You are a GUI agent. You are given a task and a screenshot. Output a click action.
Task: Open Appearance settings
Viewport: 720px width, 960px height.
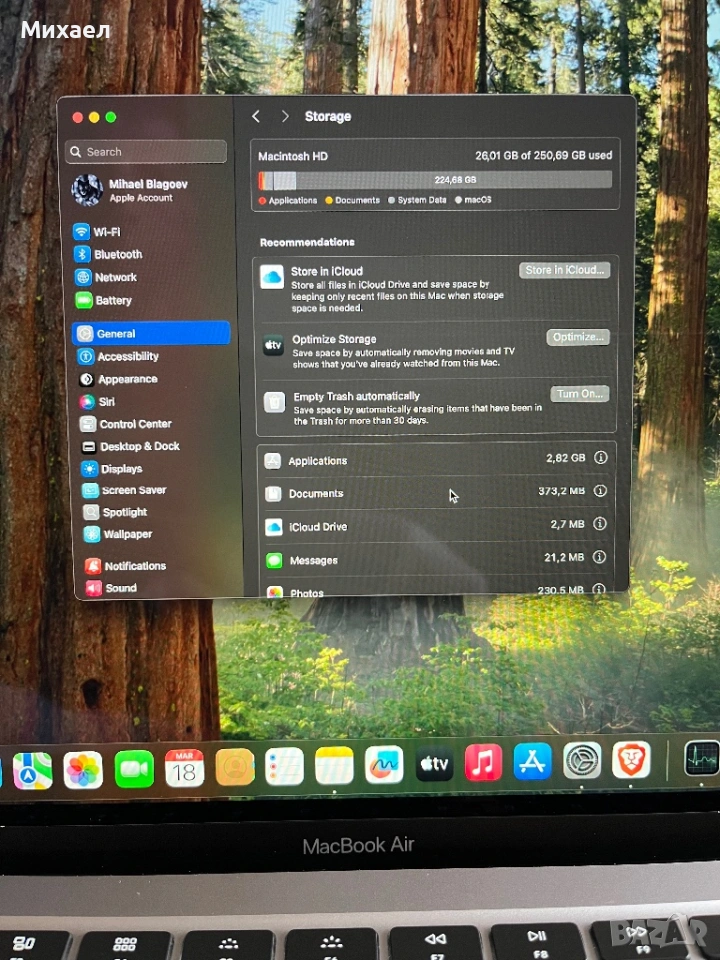pyautogui.click(x=118, y=379)
